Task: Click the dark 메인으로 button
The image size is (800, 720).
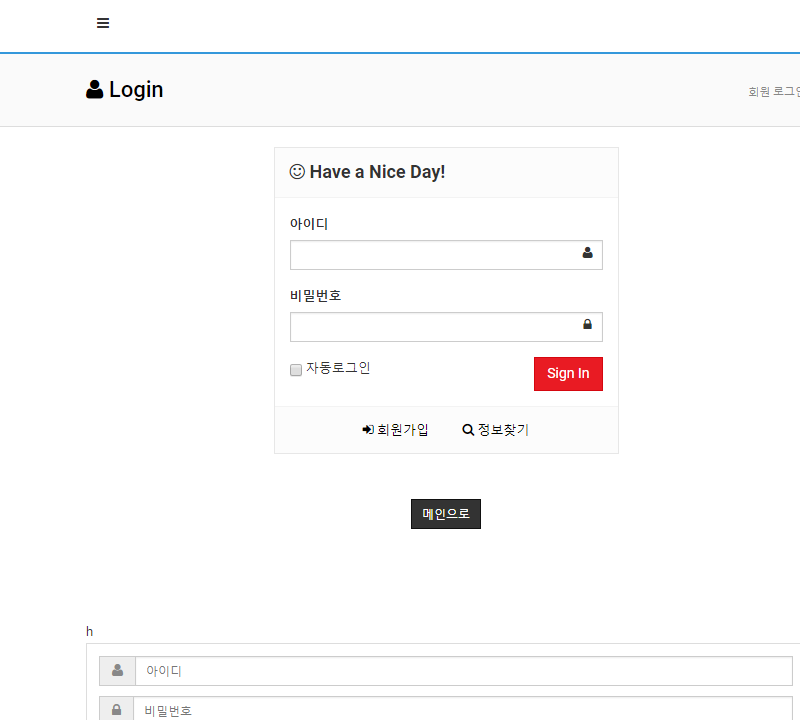Action: click(446, 514)
